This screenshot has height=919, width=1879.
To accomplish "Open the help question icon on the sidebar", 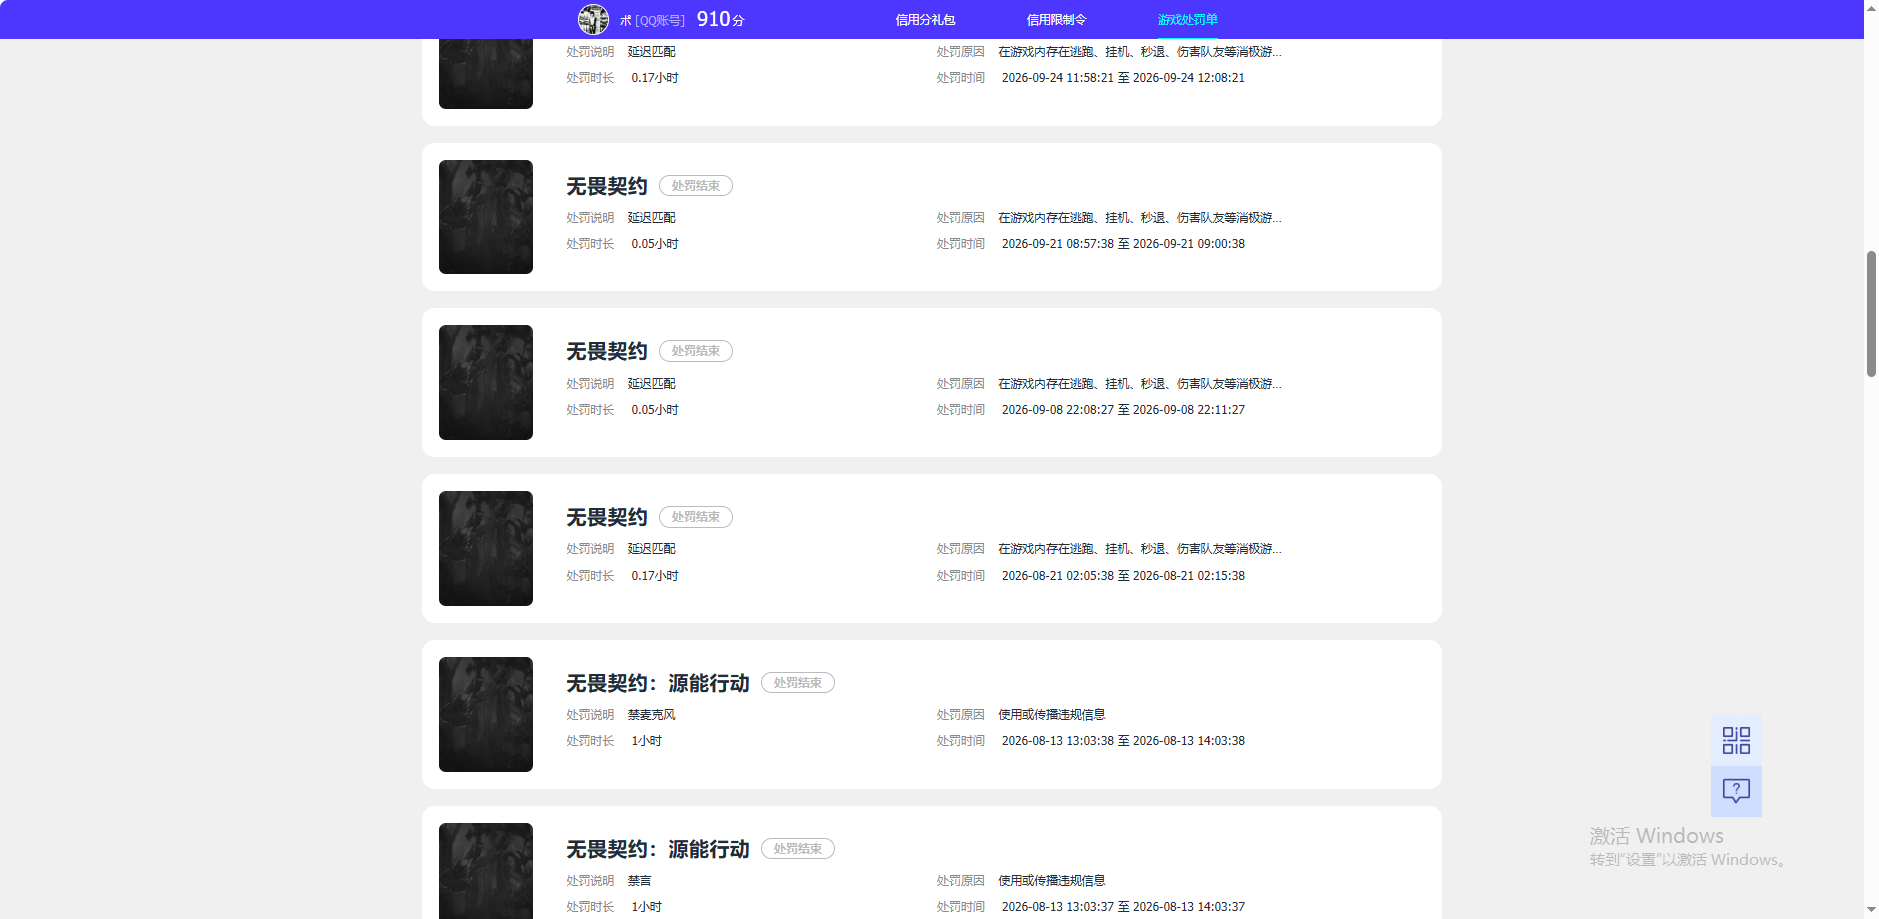I will point(1736,791).
